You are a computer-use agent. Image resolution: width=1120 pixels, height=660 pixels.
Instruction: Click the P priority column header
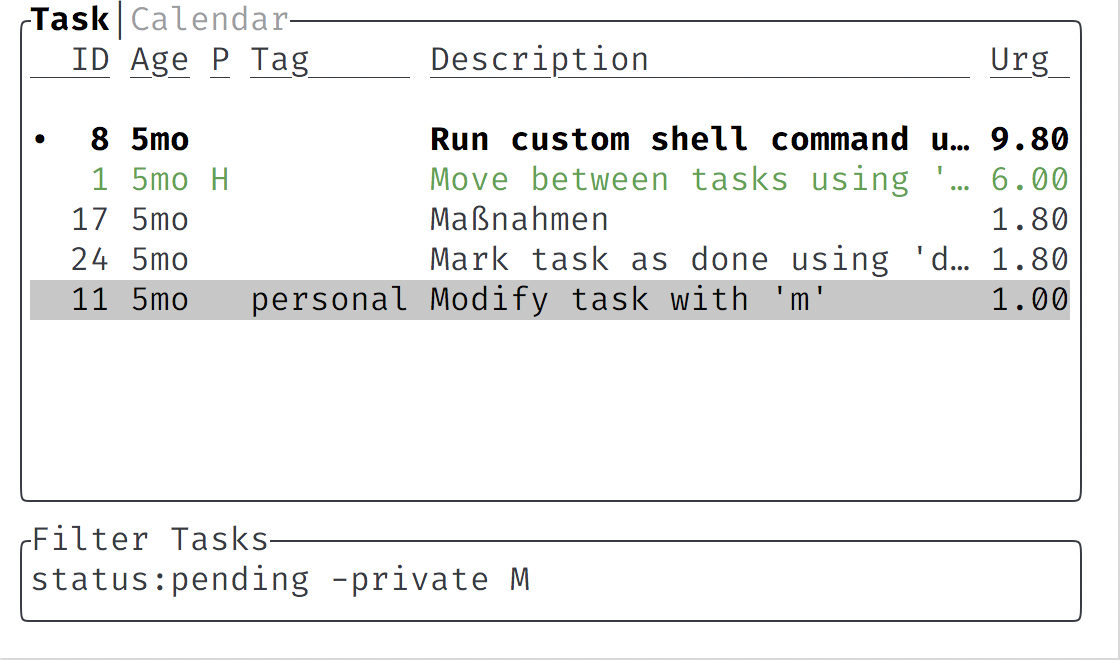(218, 59)
